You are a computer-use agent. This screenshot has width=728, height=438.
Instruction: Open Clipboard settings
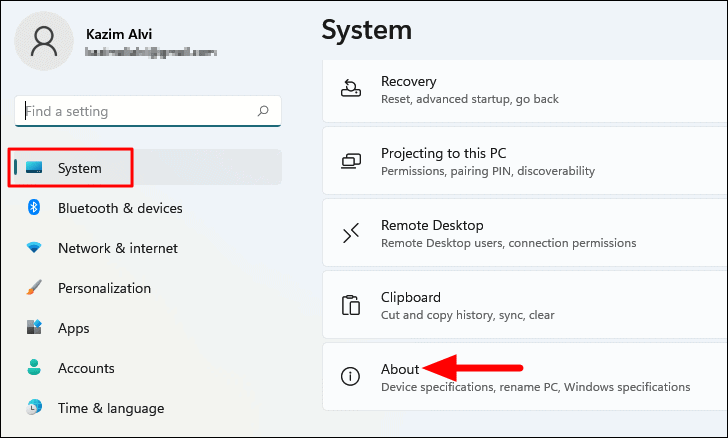pos(525,305)
